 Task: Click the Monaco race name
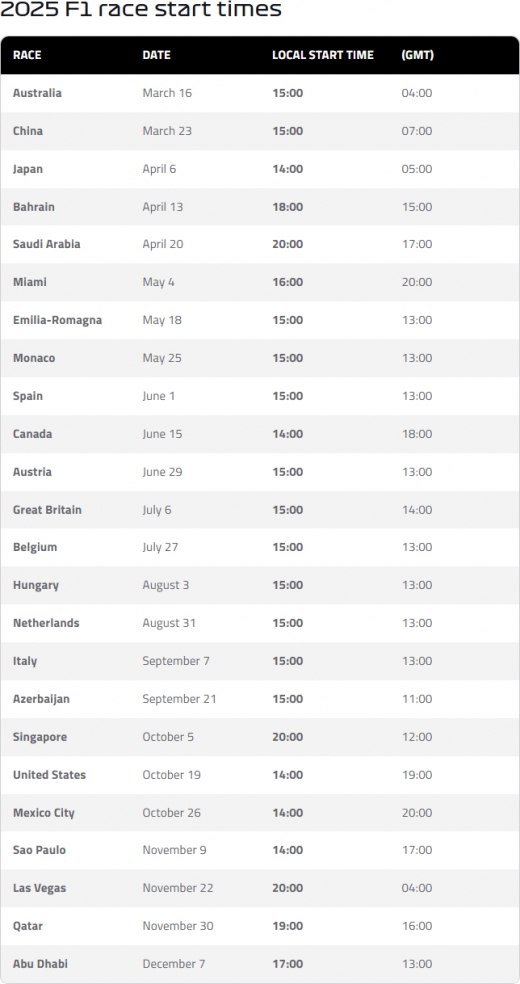(x=34, y=358)
